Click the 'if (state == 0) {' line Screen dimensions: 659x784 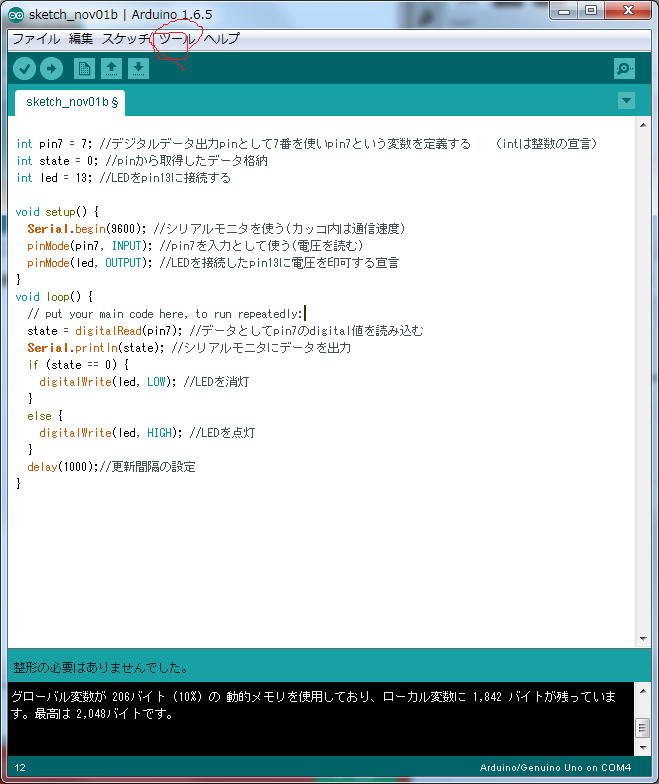78,365
